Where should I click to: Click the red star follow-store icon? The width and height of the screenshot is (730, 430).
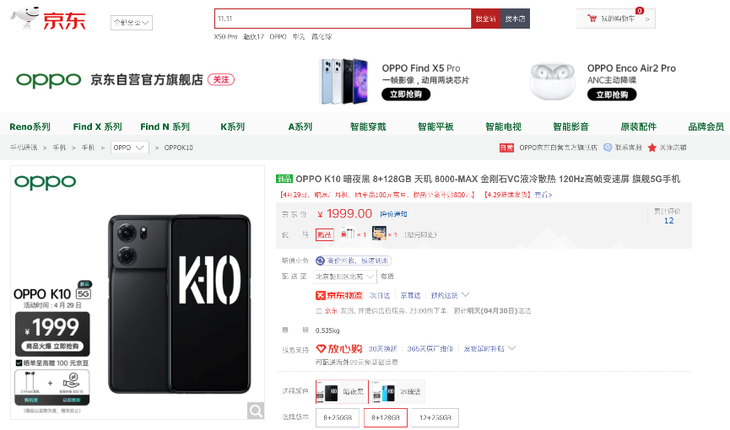652,148
